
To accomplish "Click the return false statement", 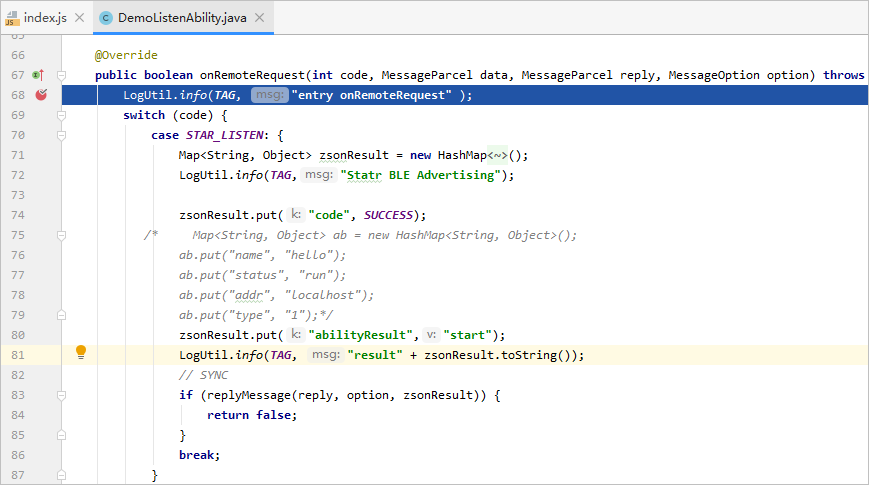I will coord(252,415).
